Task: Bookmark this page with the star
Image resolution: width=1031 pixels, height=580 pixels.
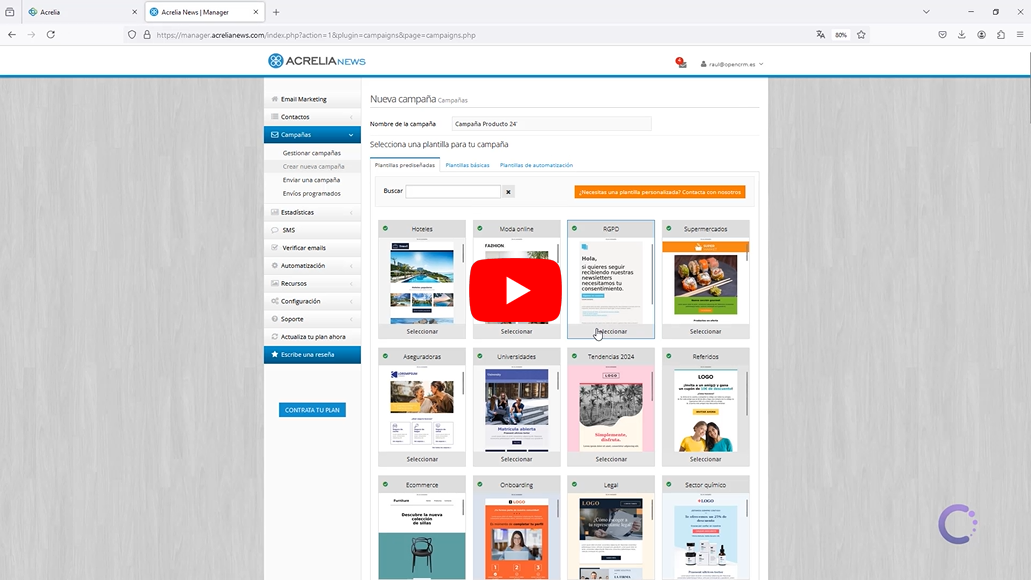Action: [861, 35]
